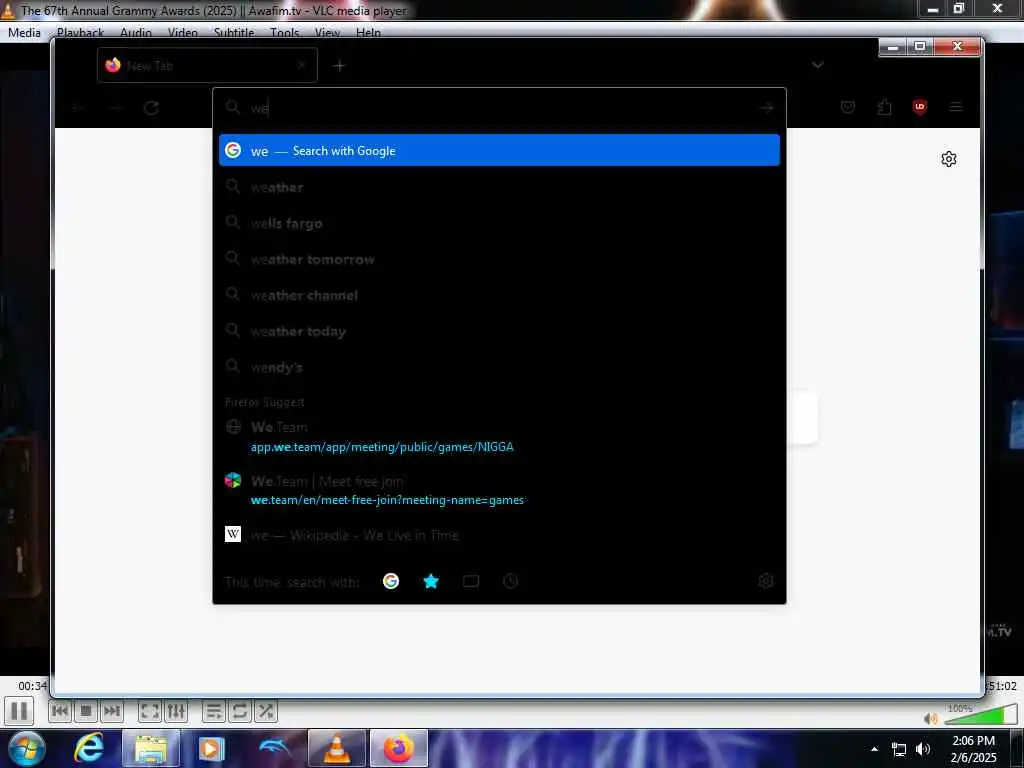Choose the 'weather' search suggestion
The image size is (1024, 768).
pyautogui.click(x=500, y=187)
